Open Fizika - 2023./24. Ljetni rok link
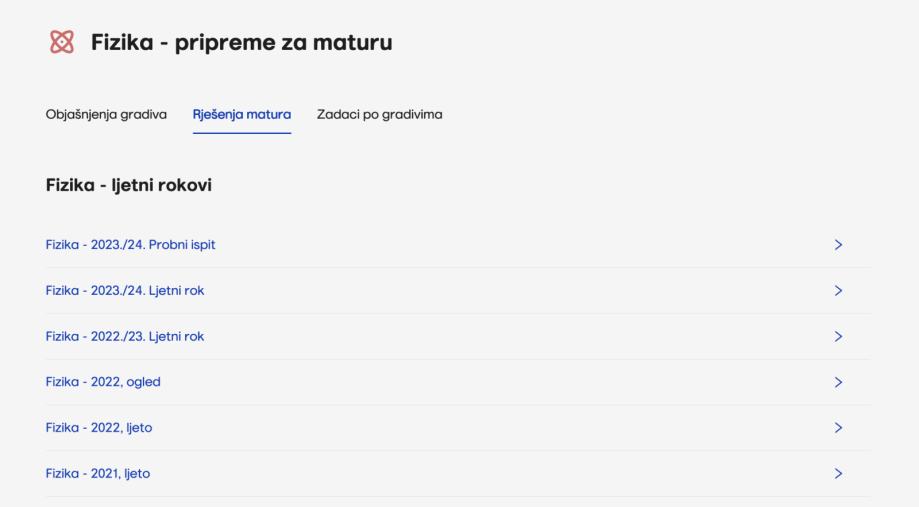This screenshot has height=507, width=919. pyautogui.click(x=125, y=290)
